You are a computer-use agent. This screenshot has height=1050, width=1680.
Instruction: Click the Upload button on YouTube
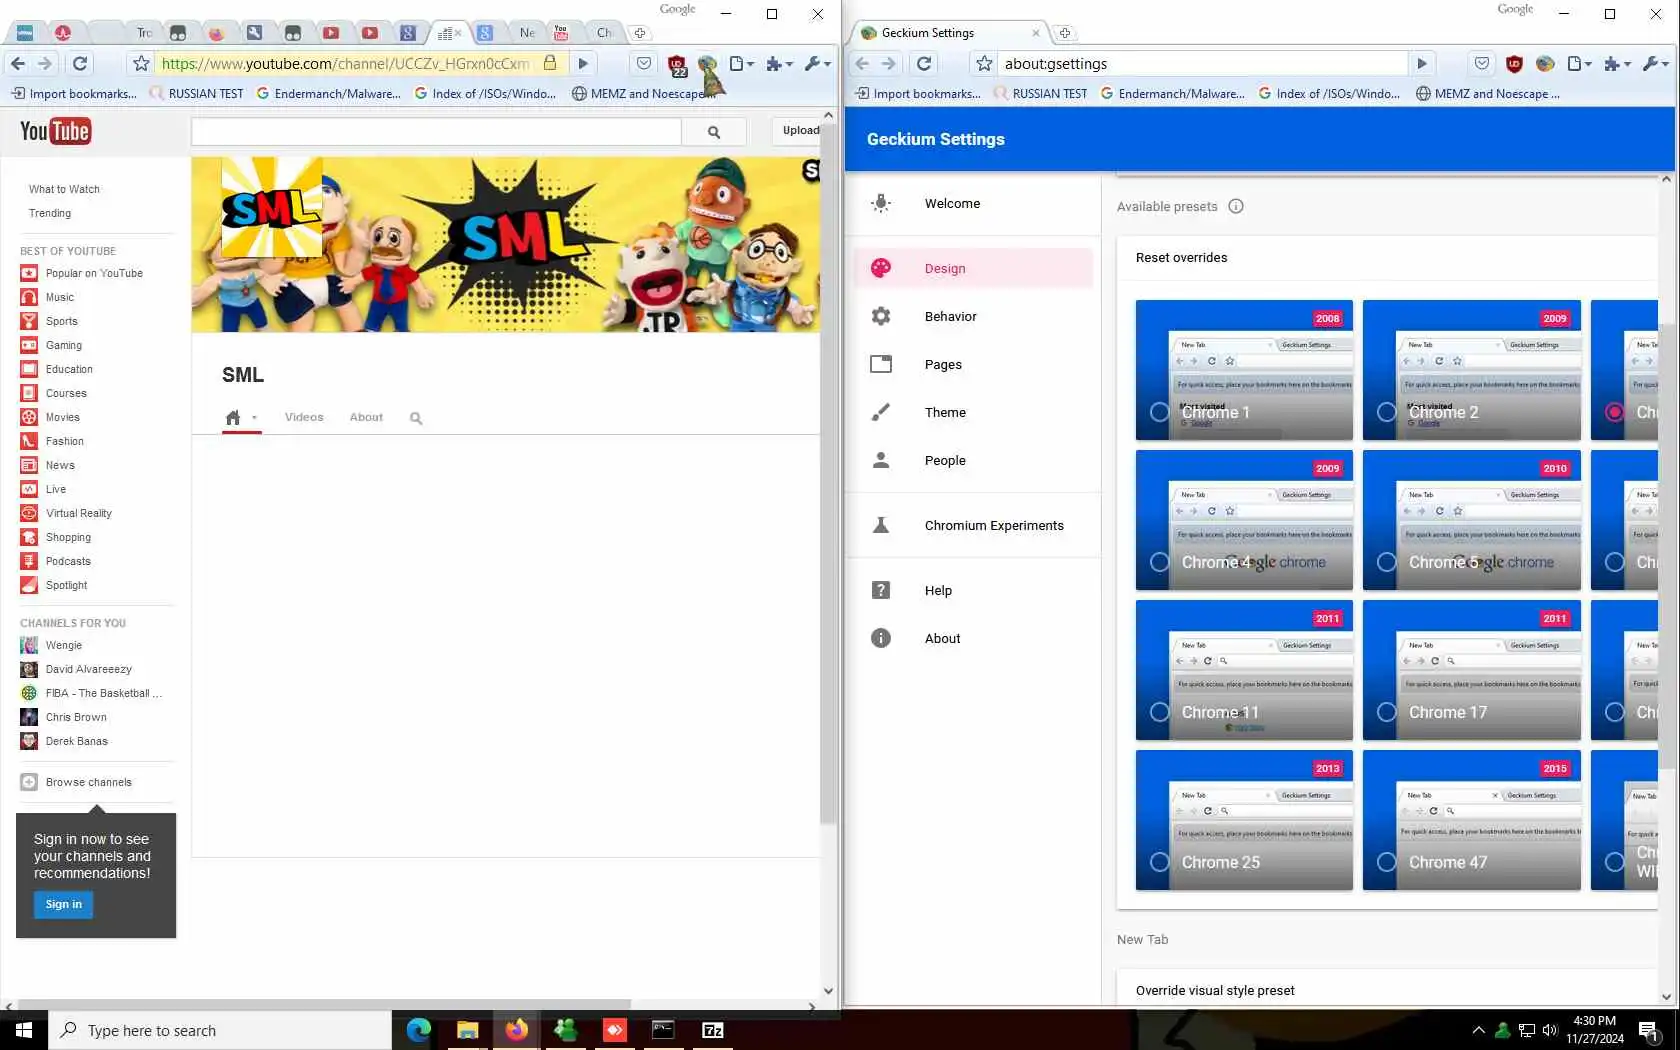[x=797, y=131]
